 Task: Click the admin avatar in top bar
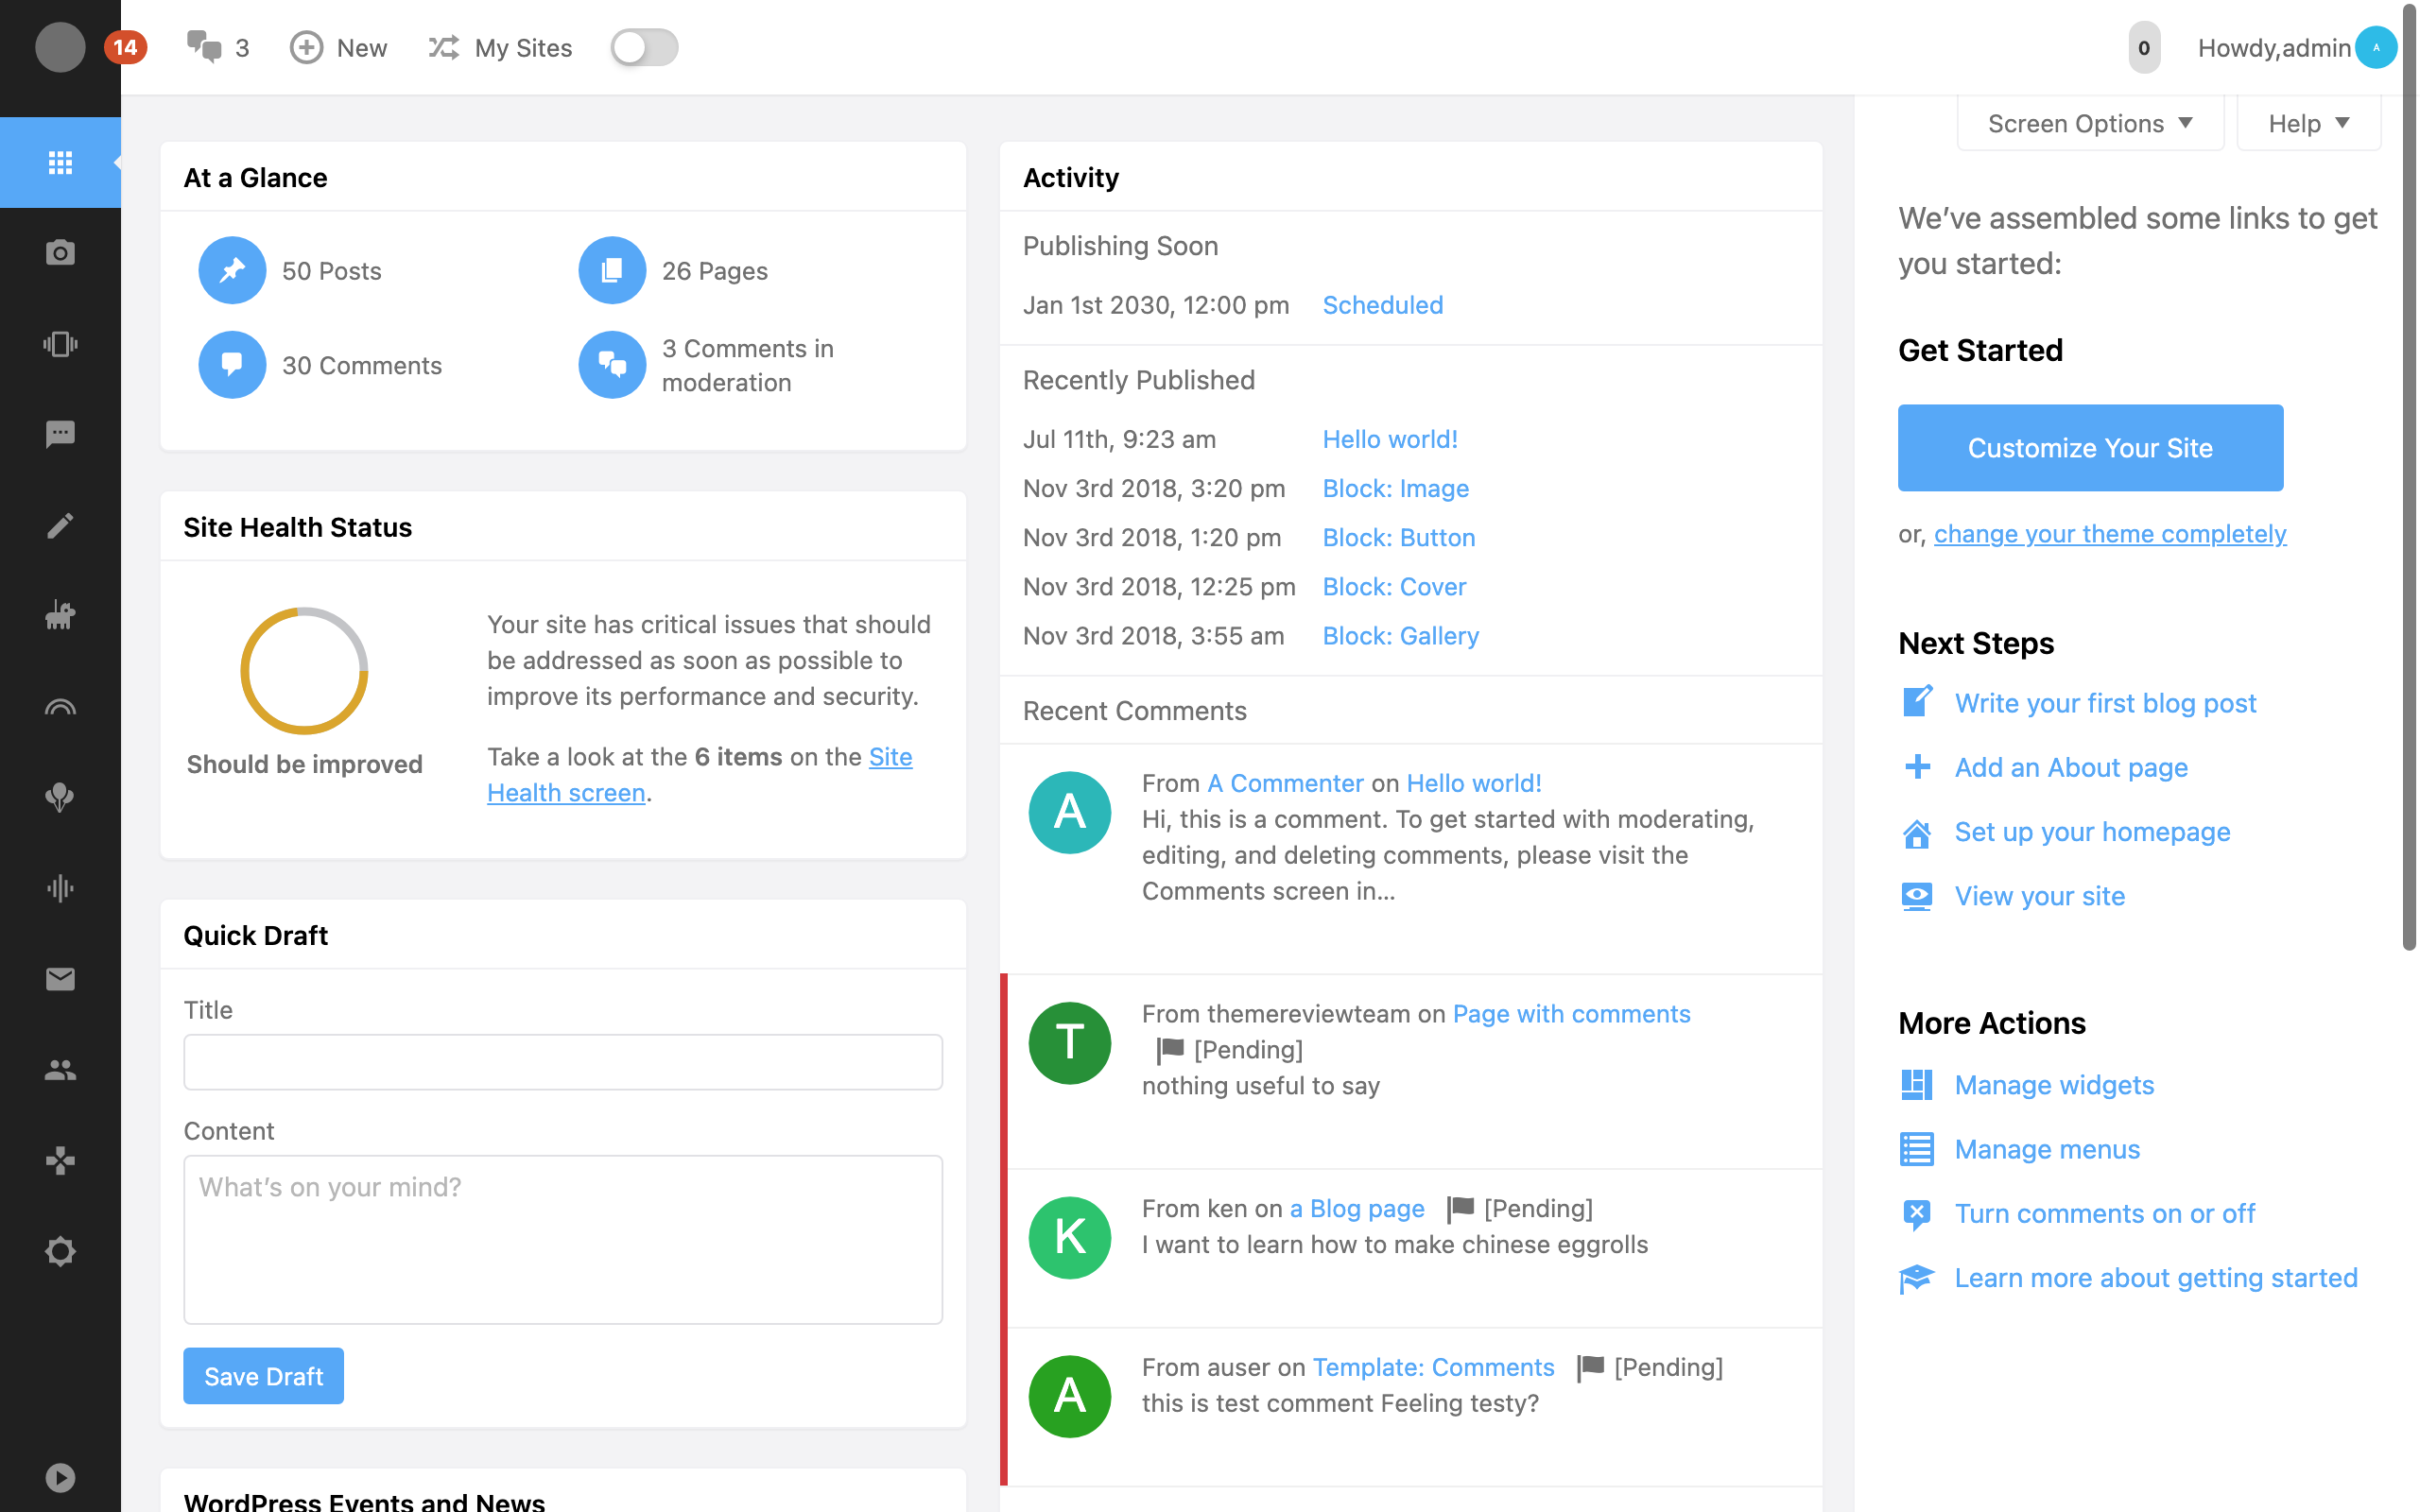(x=2376, y=47)
